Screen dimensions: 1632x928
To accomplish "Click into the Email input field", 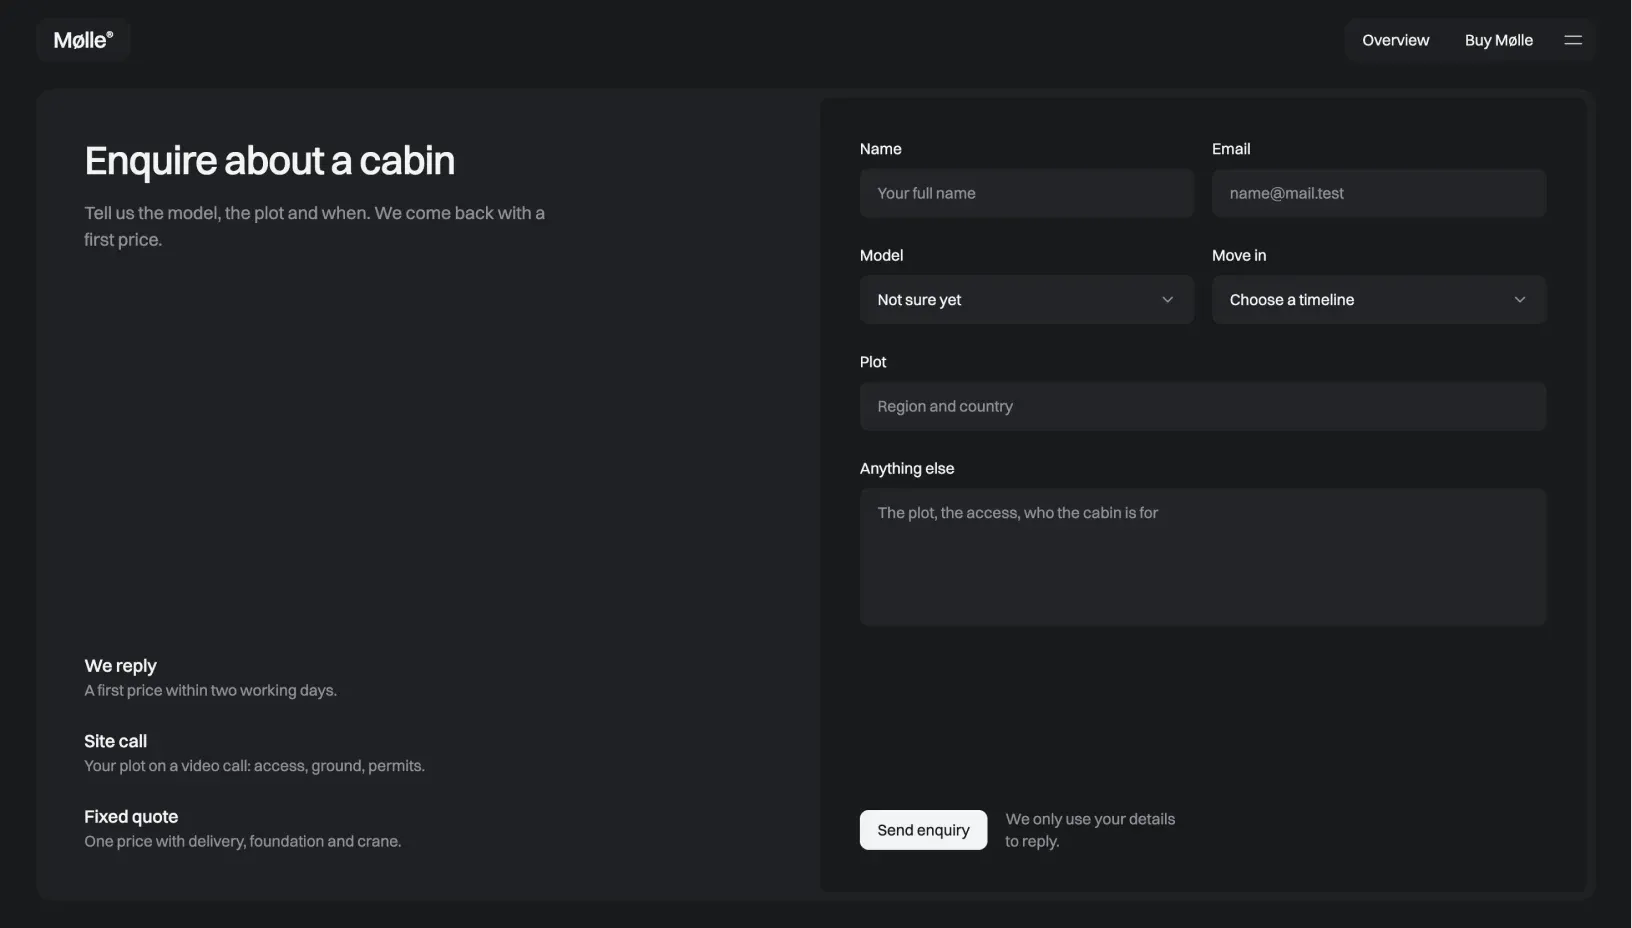I will [1379, 193].
